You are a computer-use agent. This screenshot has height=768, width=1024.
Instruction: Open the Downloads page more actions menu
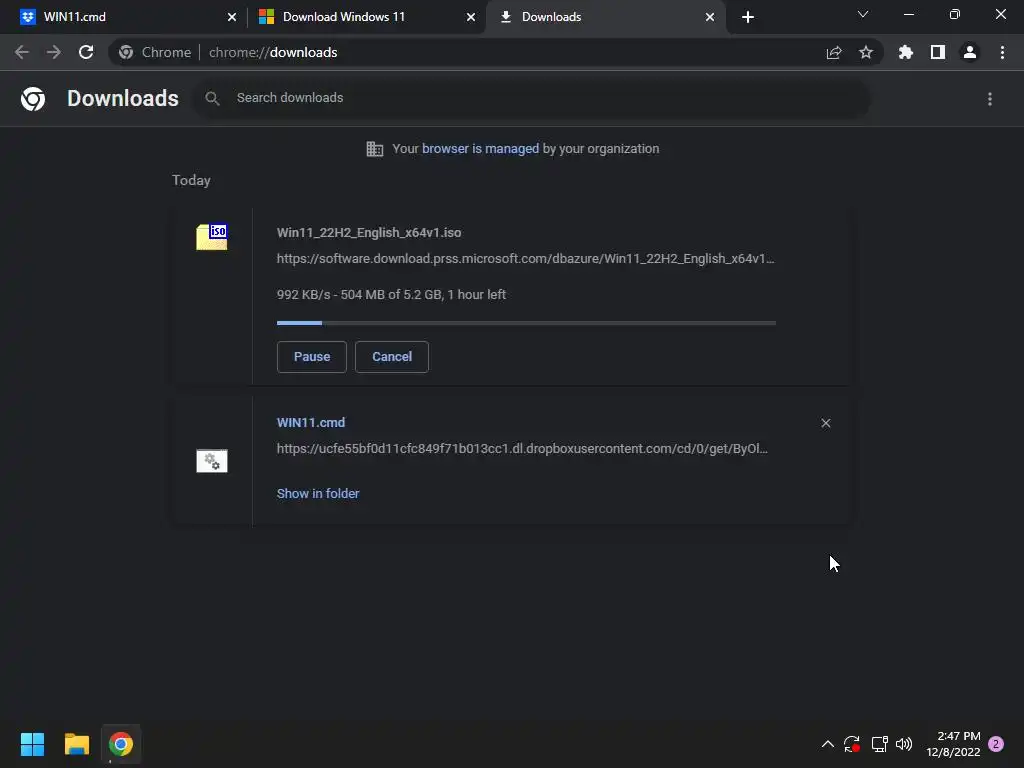(x=990, y=99)
